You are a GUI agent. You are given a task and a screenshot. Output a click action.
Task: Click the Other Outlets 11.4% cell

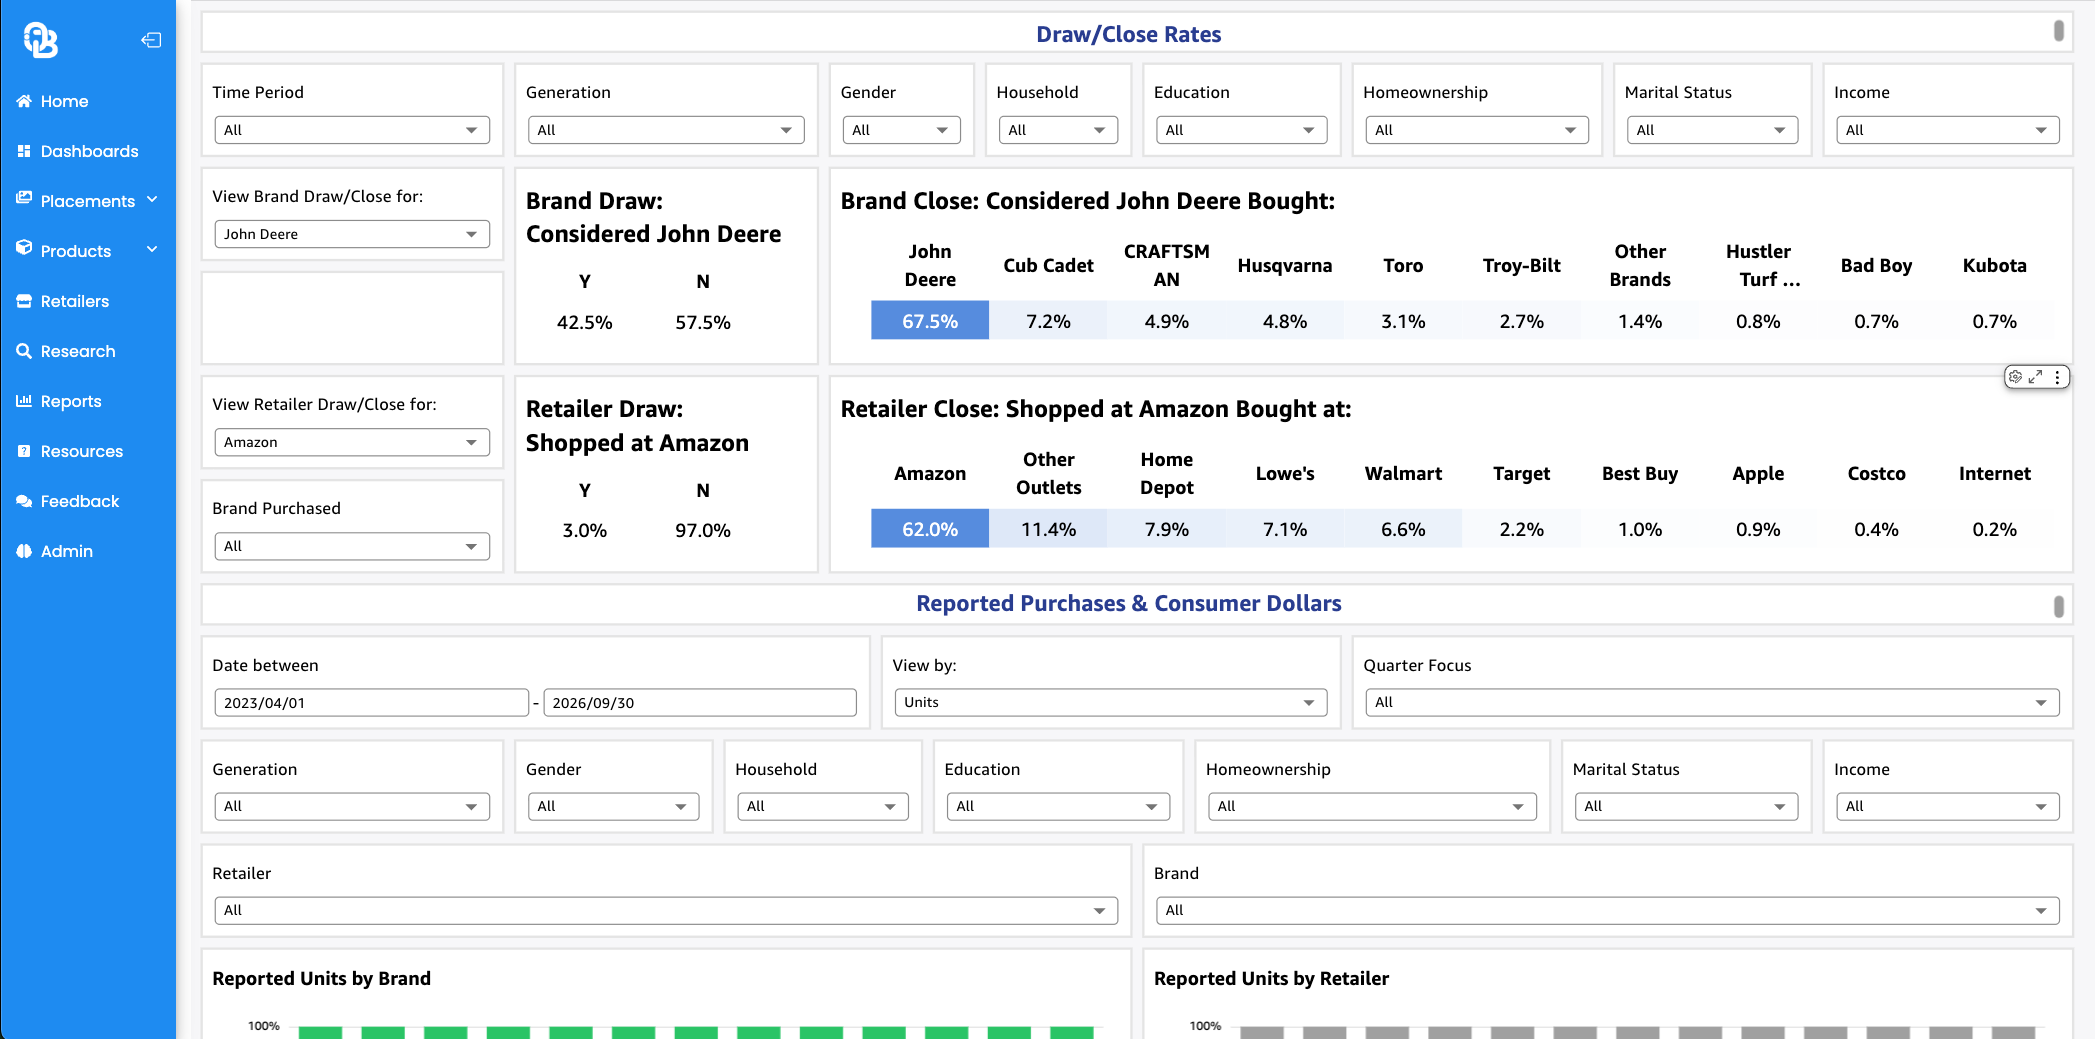tap(1048, 529)
